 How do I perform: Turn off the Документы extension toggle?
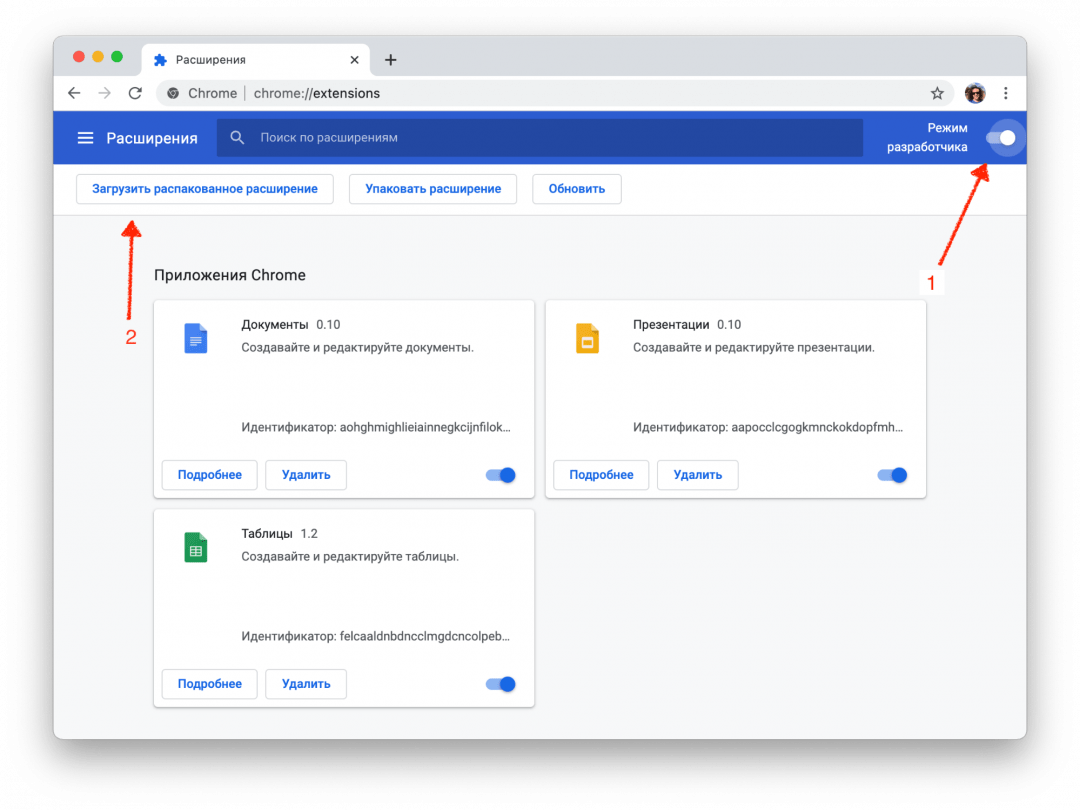click(500, 475)
